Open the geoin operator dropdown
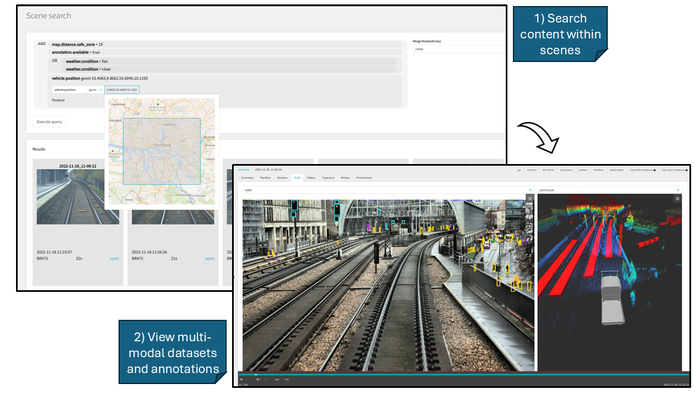The width and height of the screenshot is (700, 395). coord(95,90)
